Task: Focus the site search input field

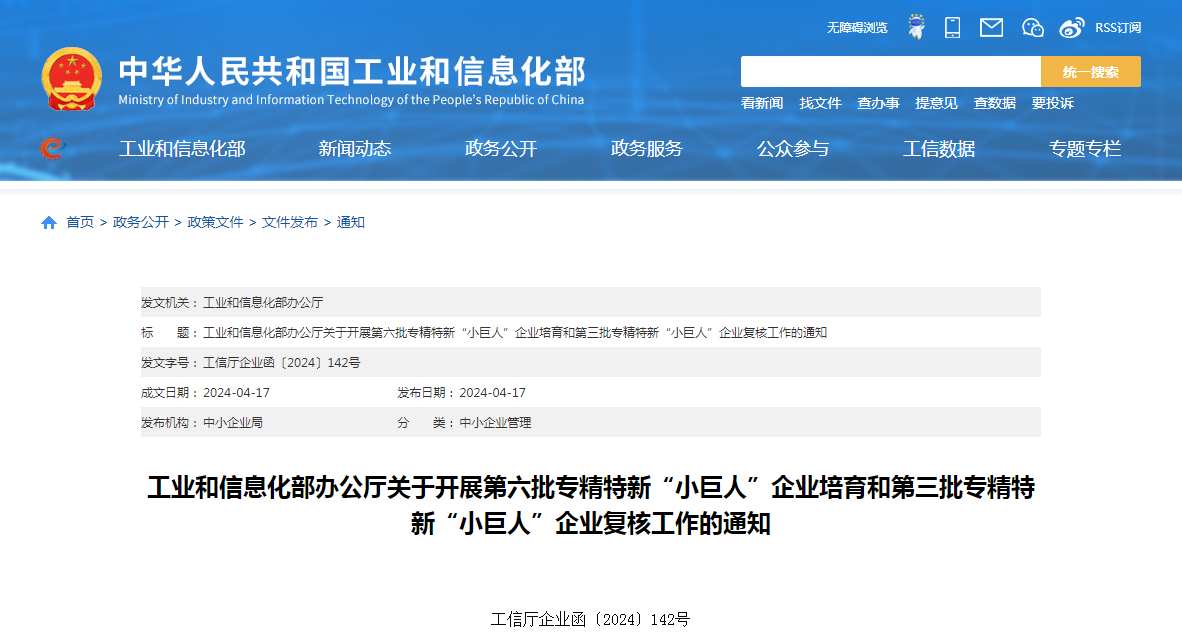Action: click(891, 72)
